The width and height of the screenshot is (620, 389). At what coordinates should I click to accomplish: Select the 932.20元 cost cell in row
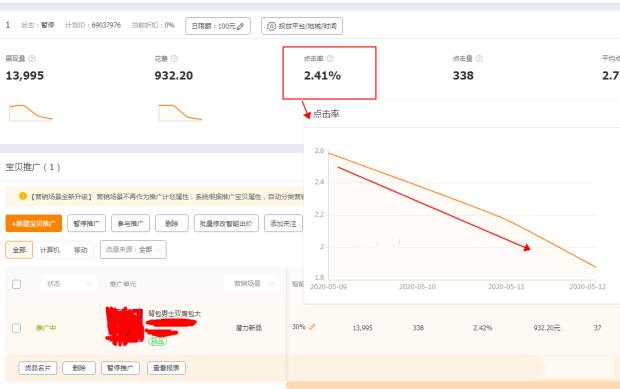point(547,328)
